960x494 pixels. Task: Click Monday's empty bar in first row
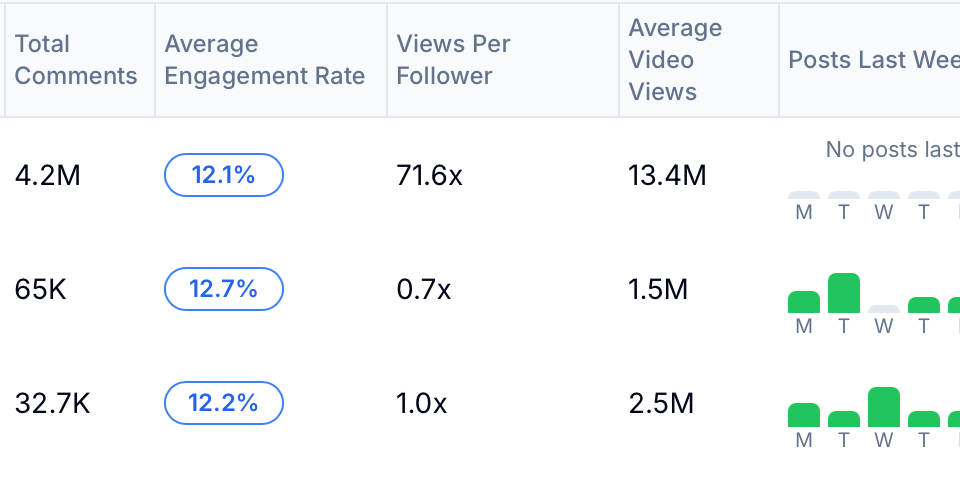coord(804,195)
